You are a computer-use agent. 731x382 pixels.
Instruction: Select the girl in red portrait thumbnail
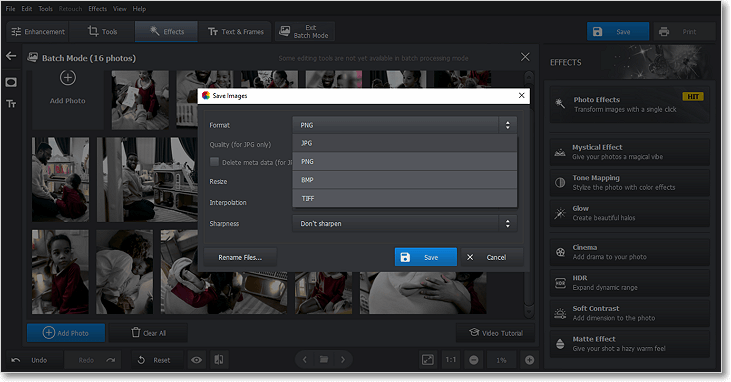click(60, 271)
